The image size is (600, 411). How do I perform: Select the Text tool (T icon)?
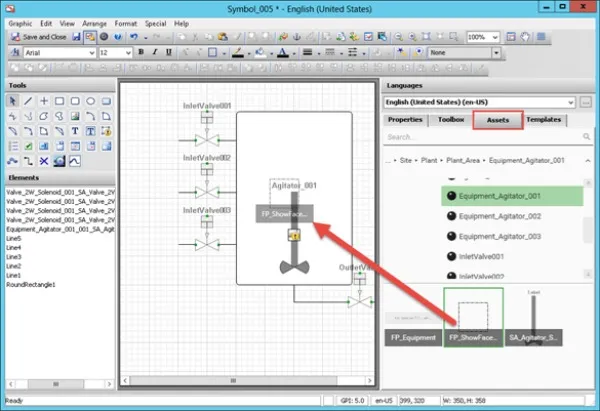point(76,131)
